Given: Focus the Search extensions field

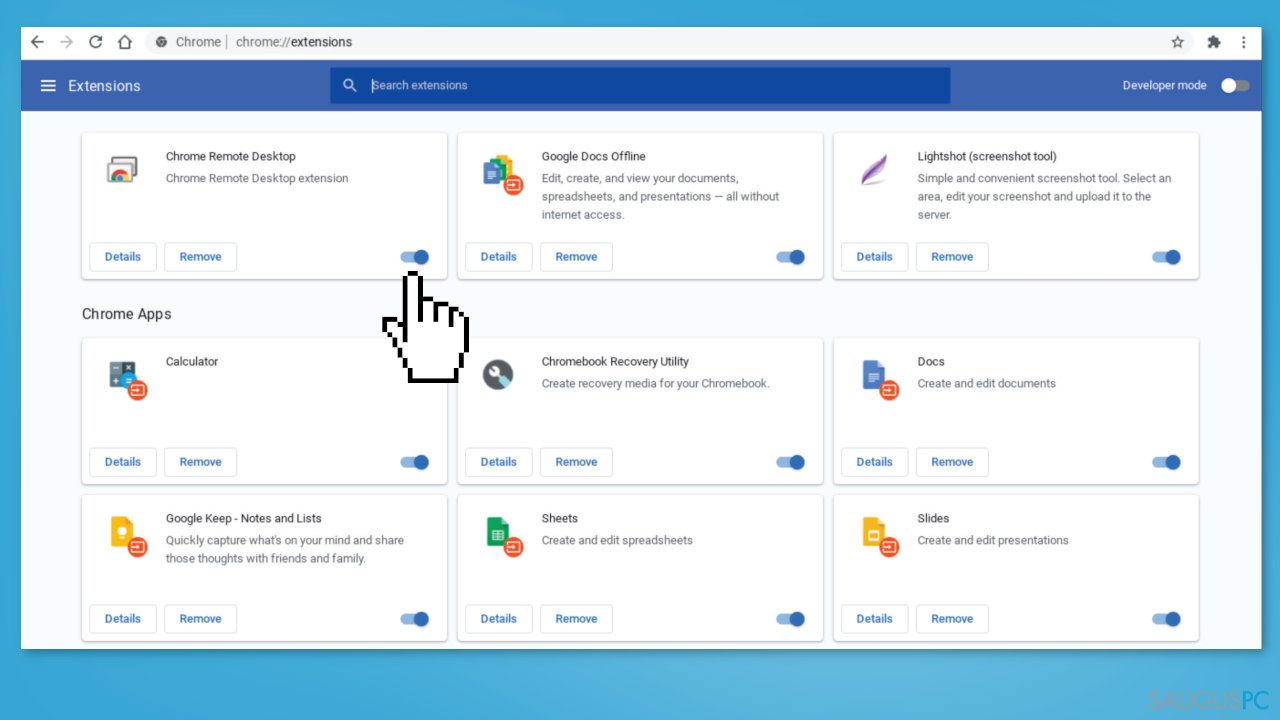Looking at the screenshot, I should click(640, 85).
